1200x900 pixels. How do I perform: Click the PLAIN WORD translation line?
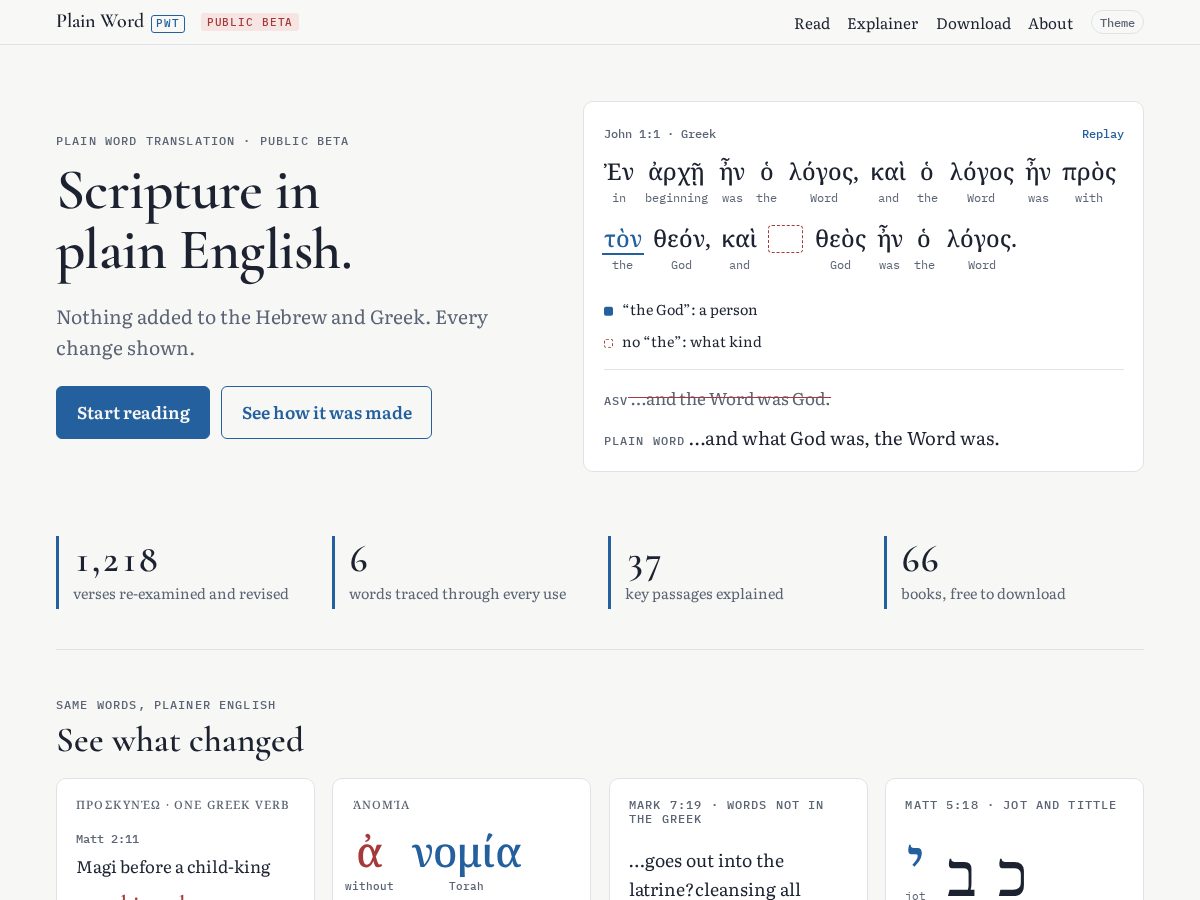coord(802,438)
